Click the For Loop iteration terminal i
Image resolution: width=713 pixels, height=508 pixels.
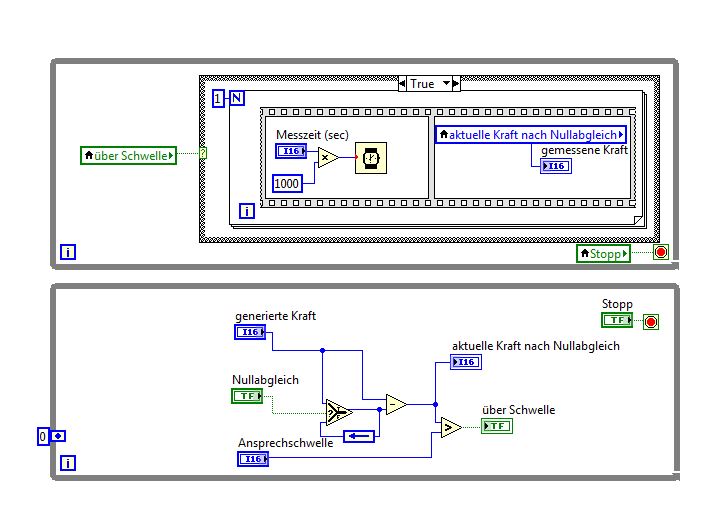point(246,211)
